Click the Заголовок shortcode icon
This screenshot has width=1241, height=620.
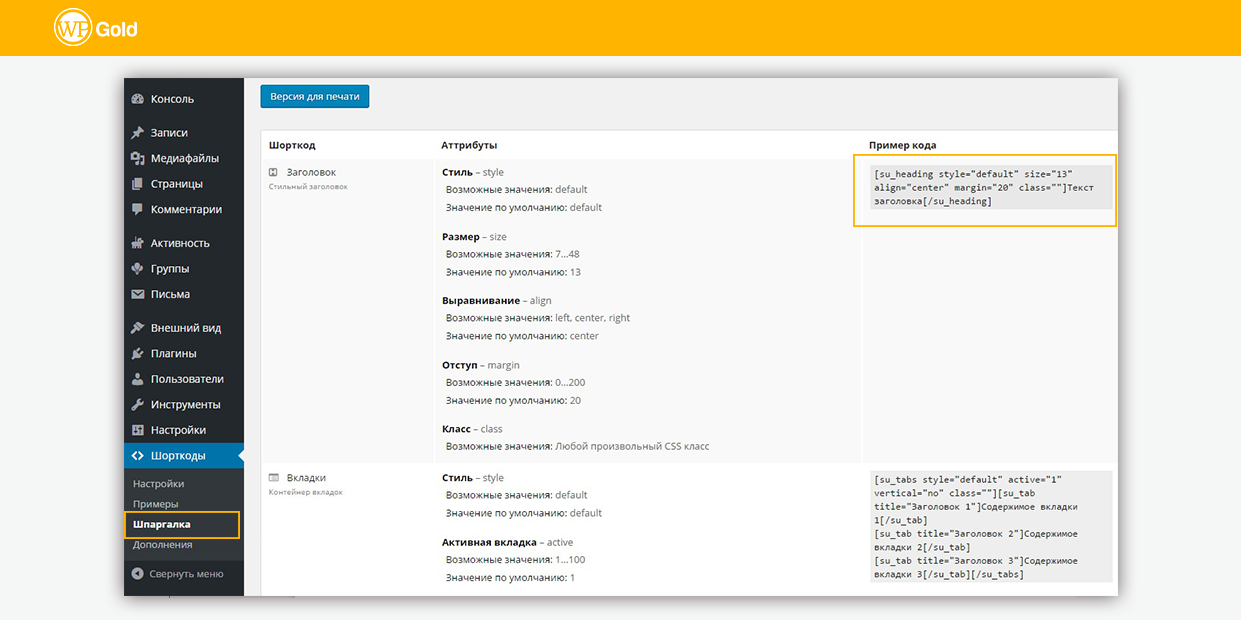coord(273,172)
